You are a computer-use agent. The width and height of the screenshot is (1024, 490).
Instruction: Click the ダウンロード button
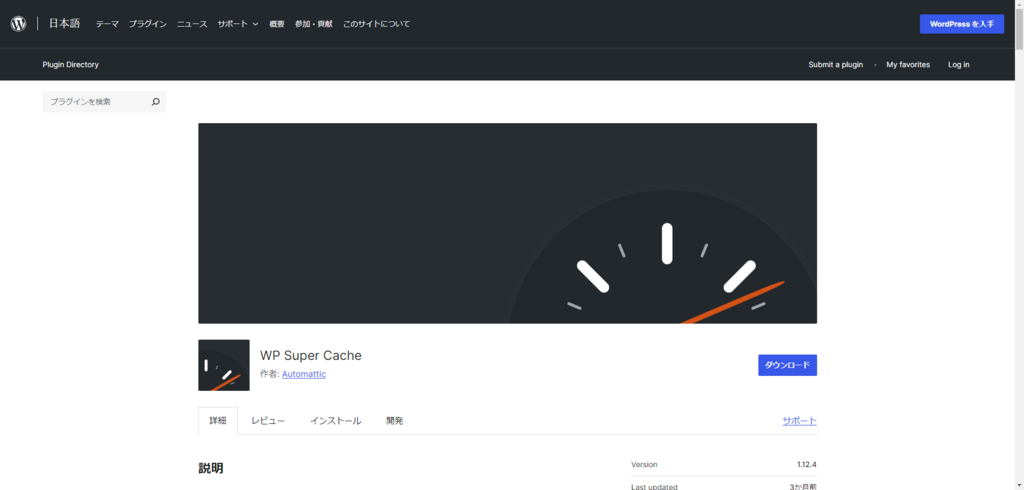point(787,365)
